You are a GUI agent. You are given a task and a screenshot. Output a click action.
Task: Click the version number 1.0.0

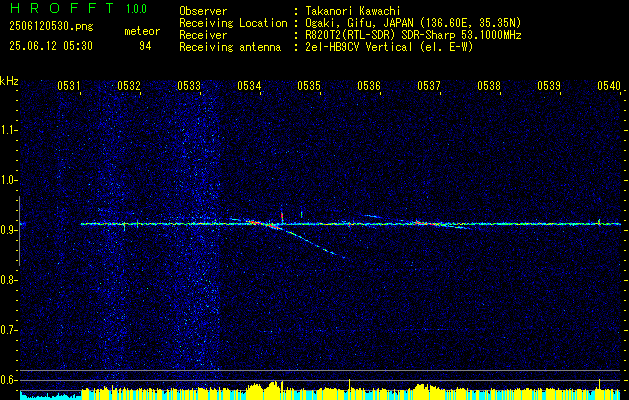coord(136,8)
